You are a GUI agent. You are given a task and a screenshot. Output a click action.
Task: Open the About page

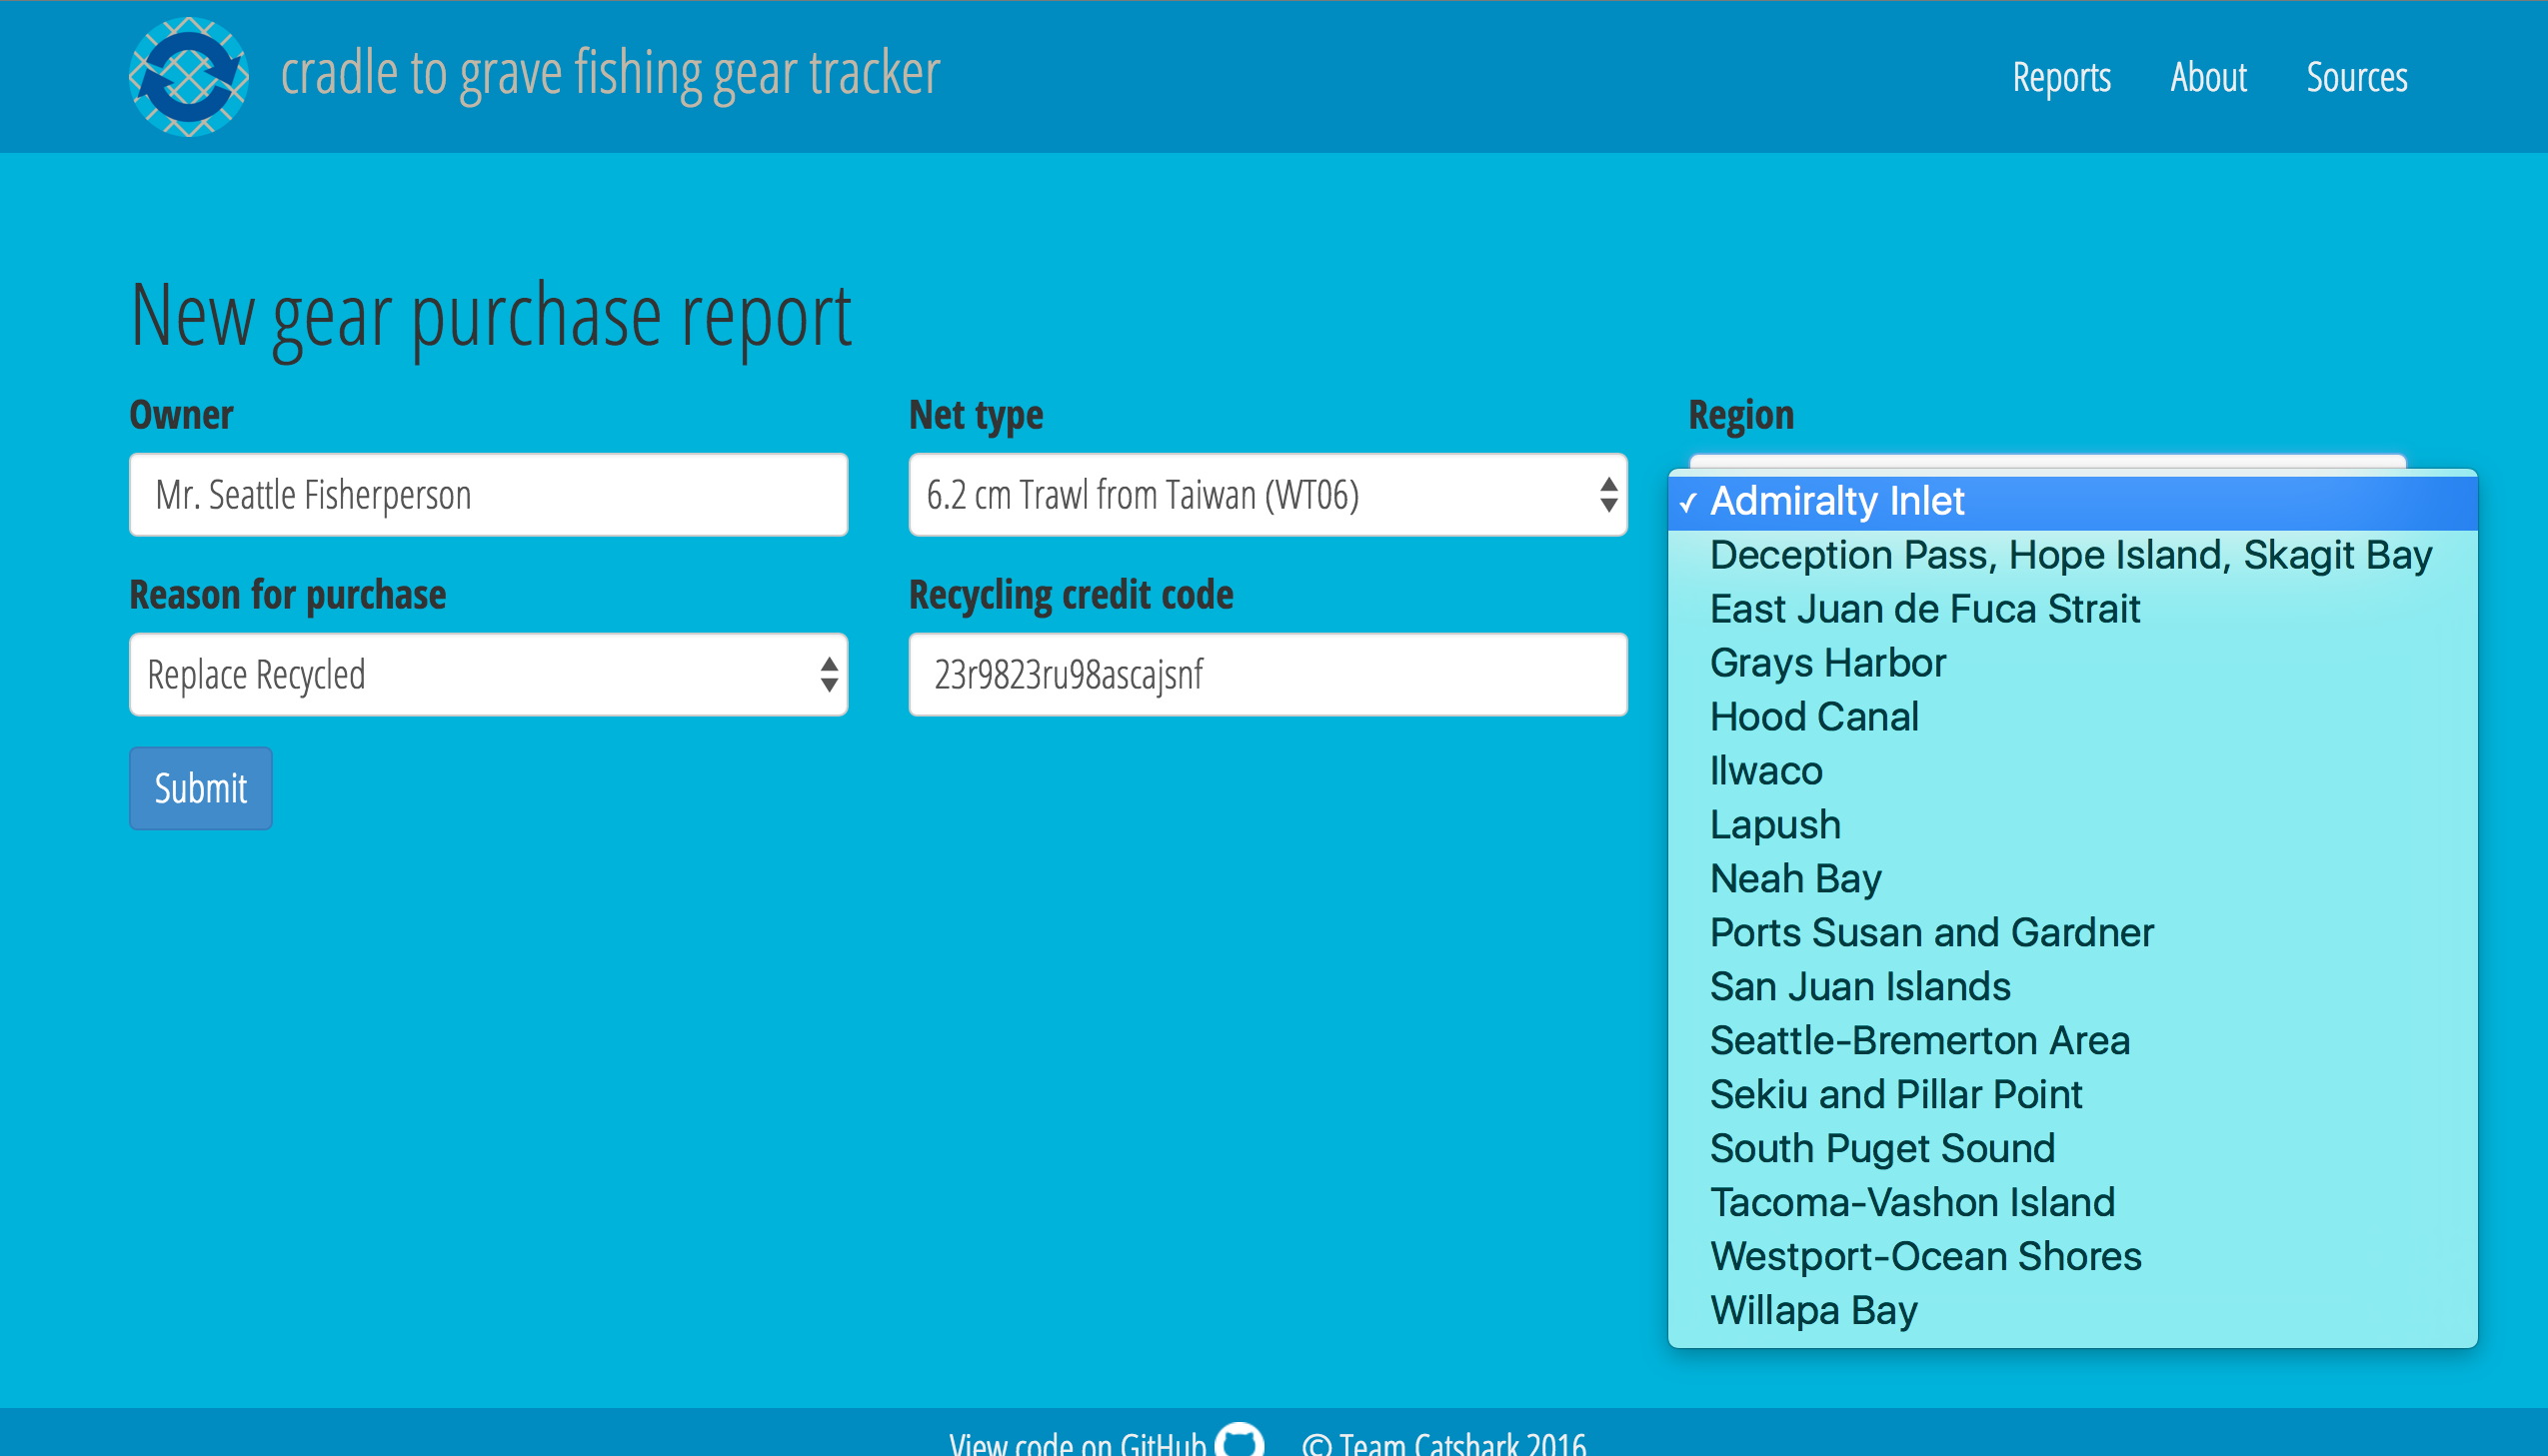click(x=2209, y=77)
